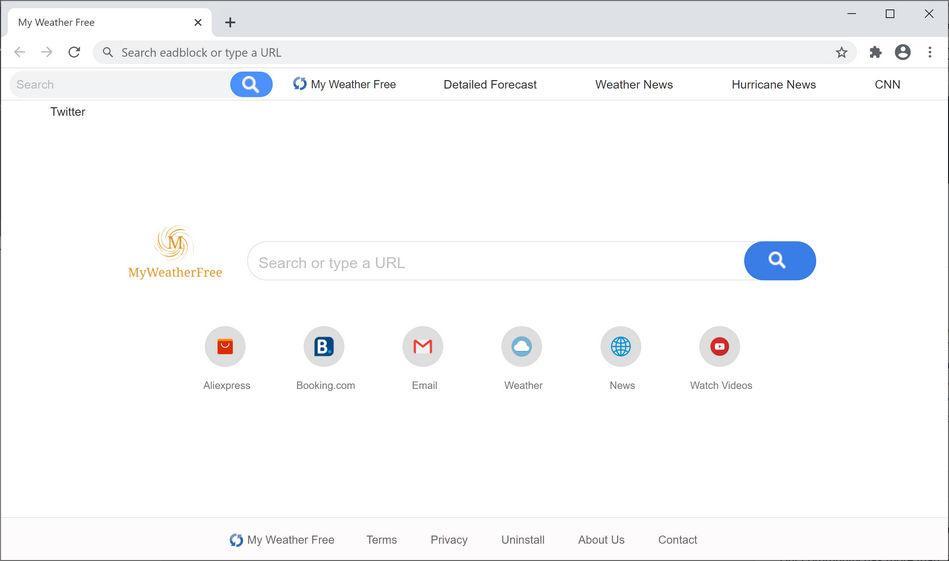
Task: Open the browser Extensions puzzle icon
Action: (x=875, y=52)
